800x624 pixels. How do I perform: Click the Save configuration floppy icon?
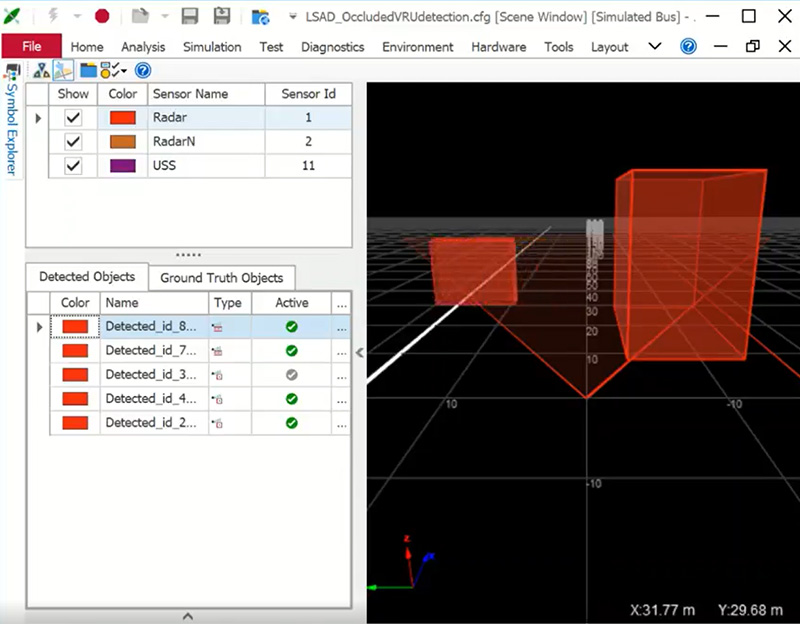[190, 16]
